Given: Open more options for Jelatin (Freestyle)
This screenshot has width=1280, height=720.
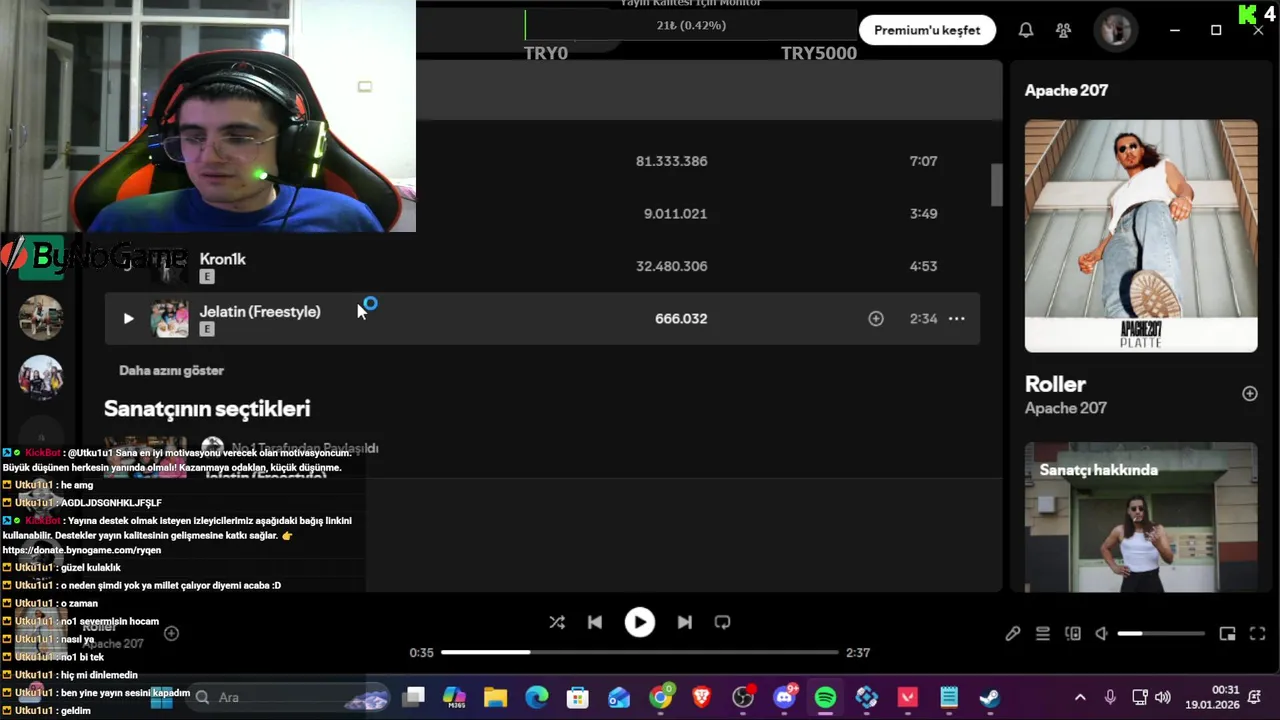Looking at the screenshot, I should tap(957, 319).
